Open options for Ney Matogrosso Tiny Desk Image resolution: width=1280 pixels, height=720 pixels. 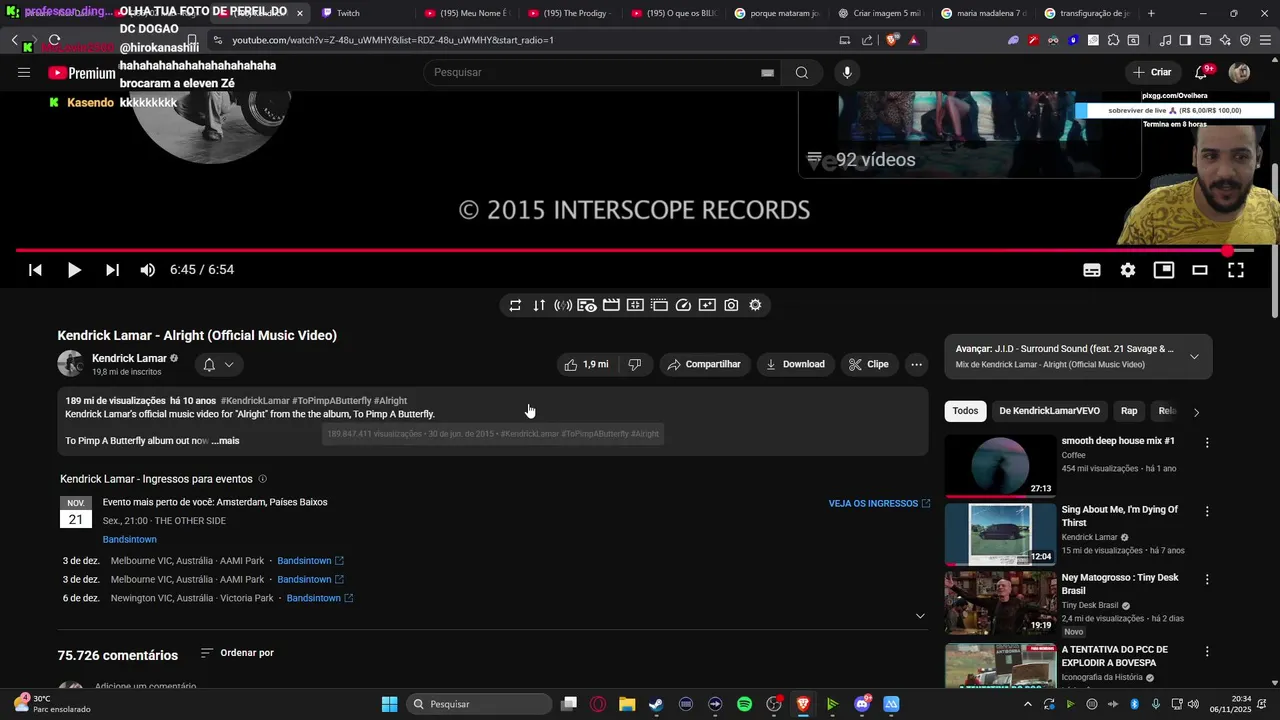point(1207,579)
